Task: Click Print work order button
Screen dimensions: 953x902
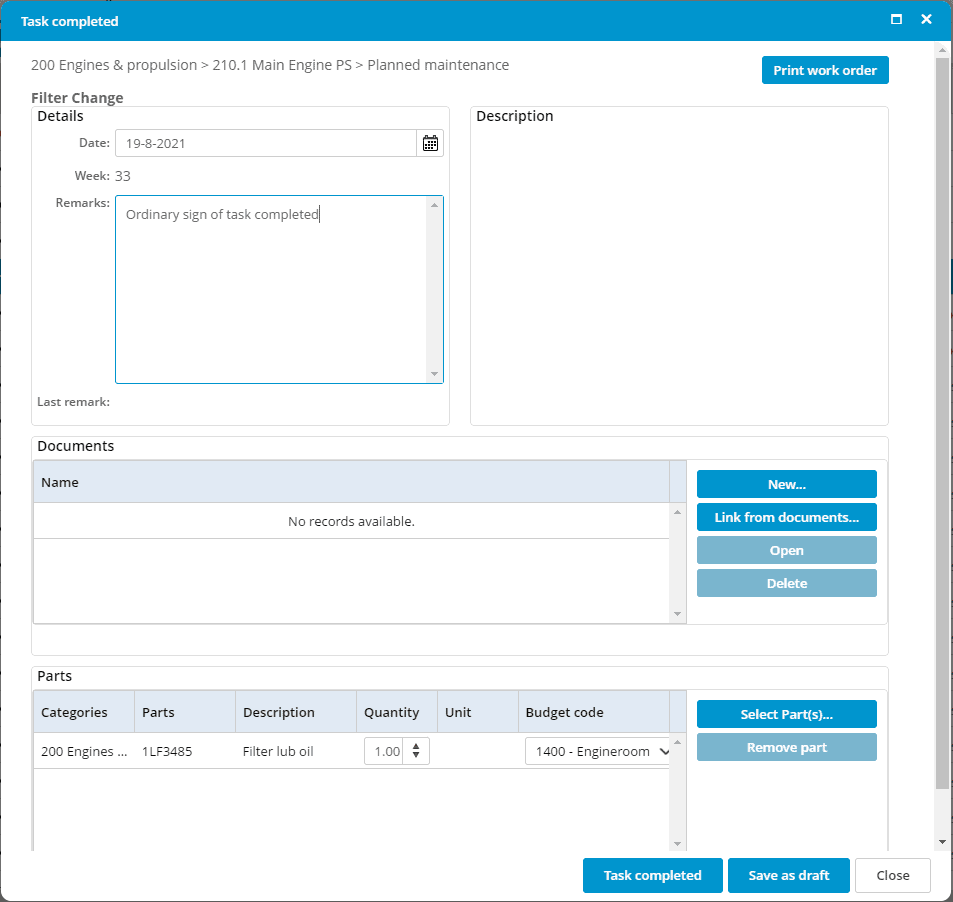Action: [824, 70]
